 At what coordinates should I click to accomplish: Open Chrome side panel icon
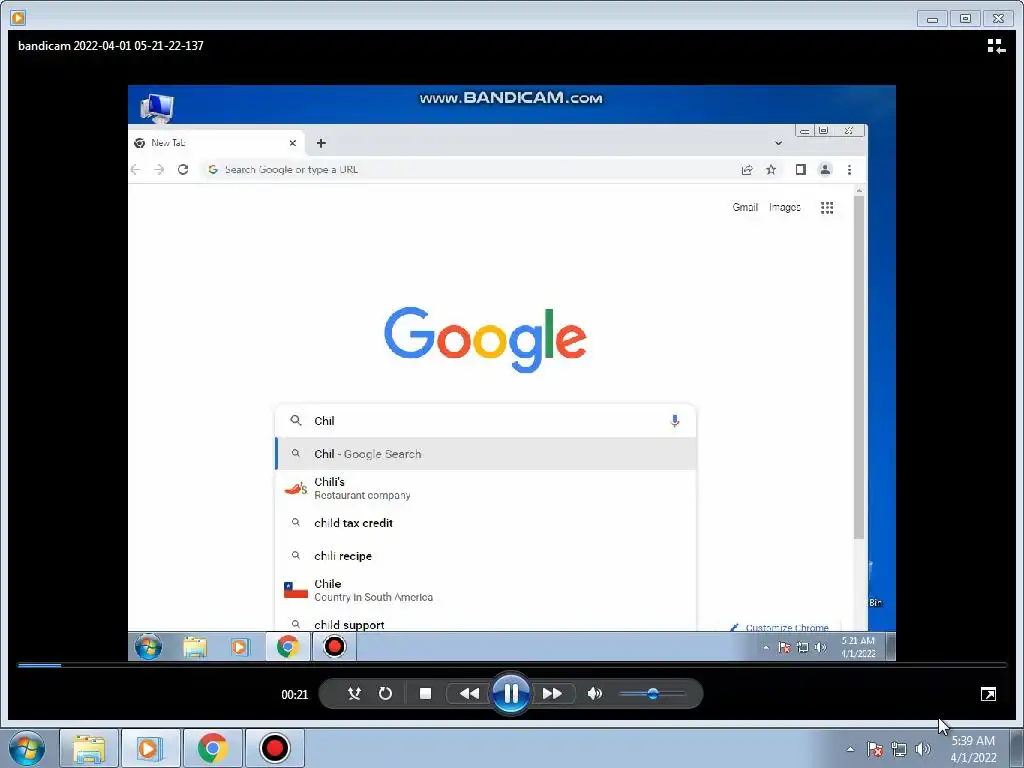(801, 170)
